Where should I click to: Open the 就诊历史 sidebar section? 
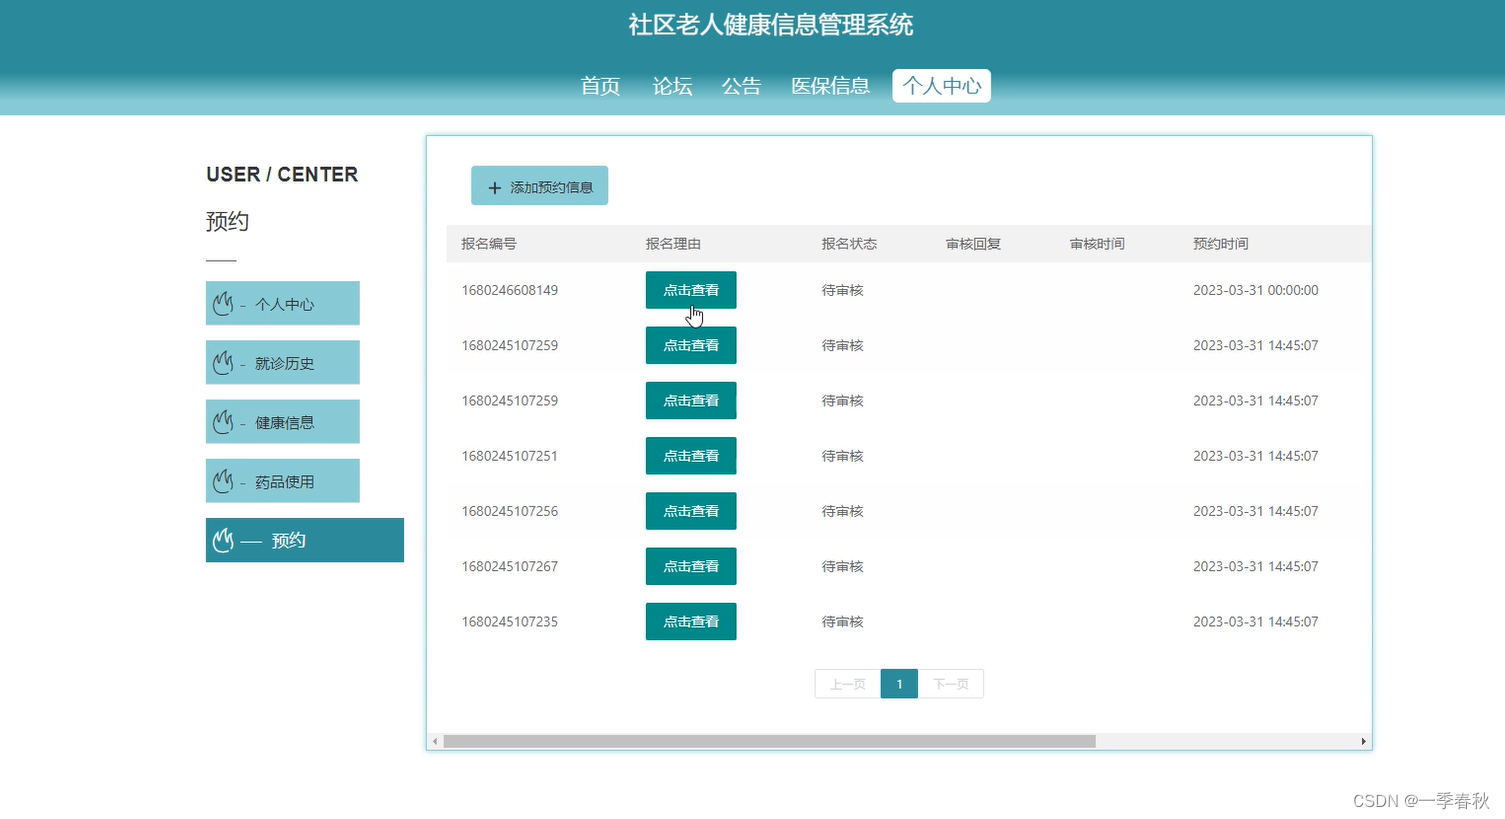pyautogui.click(x=283, y=362)
